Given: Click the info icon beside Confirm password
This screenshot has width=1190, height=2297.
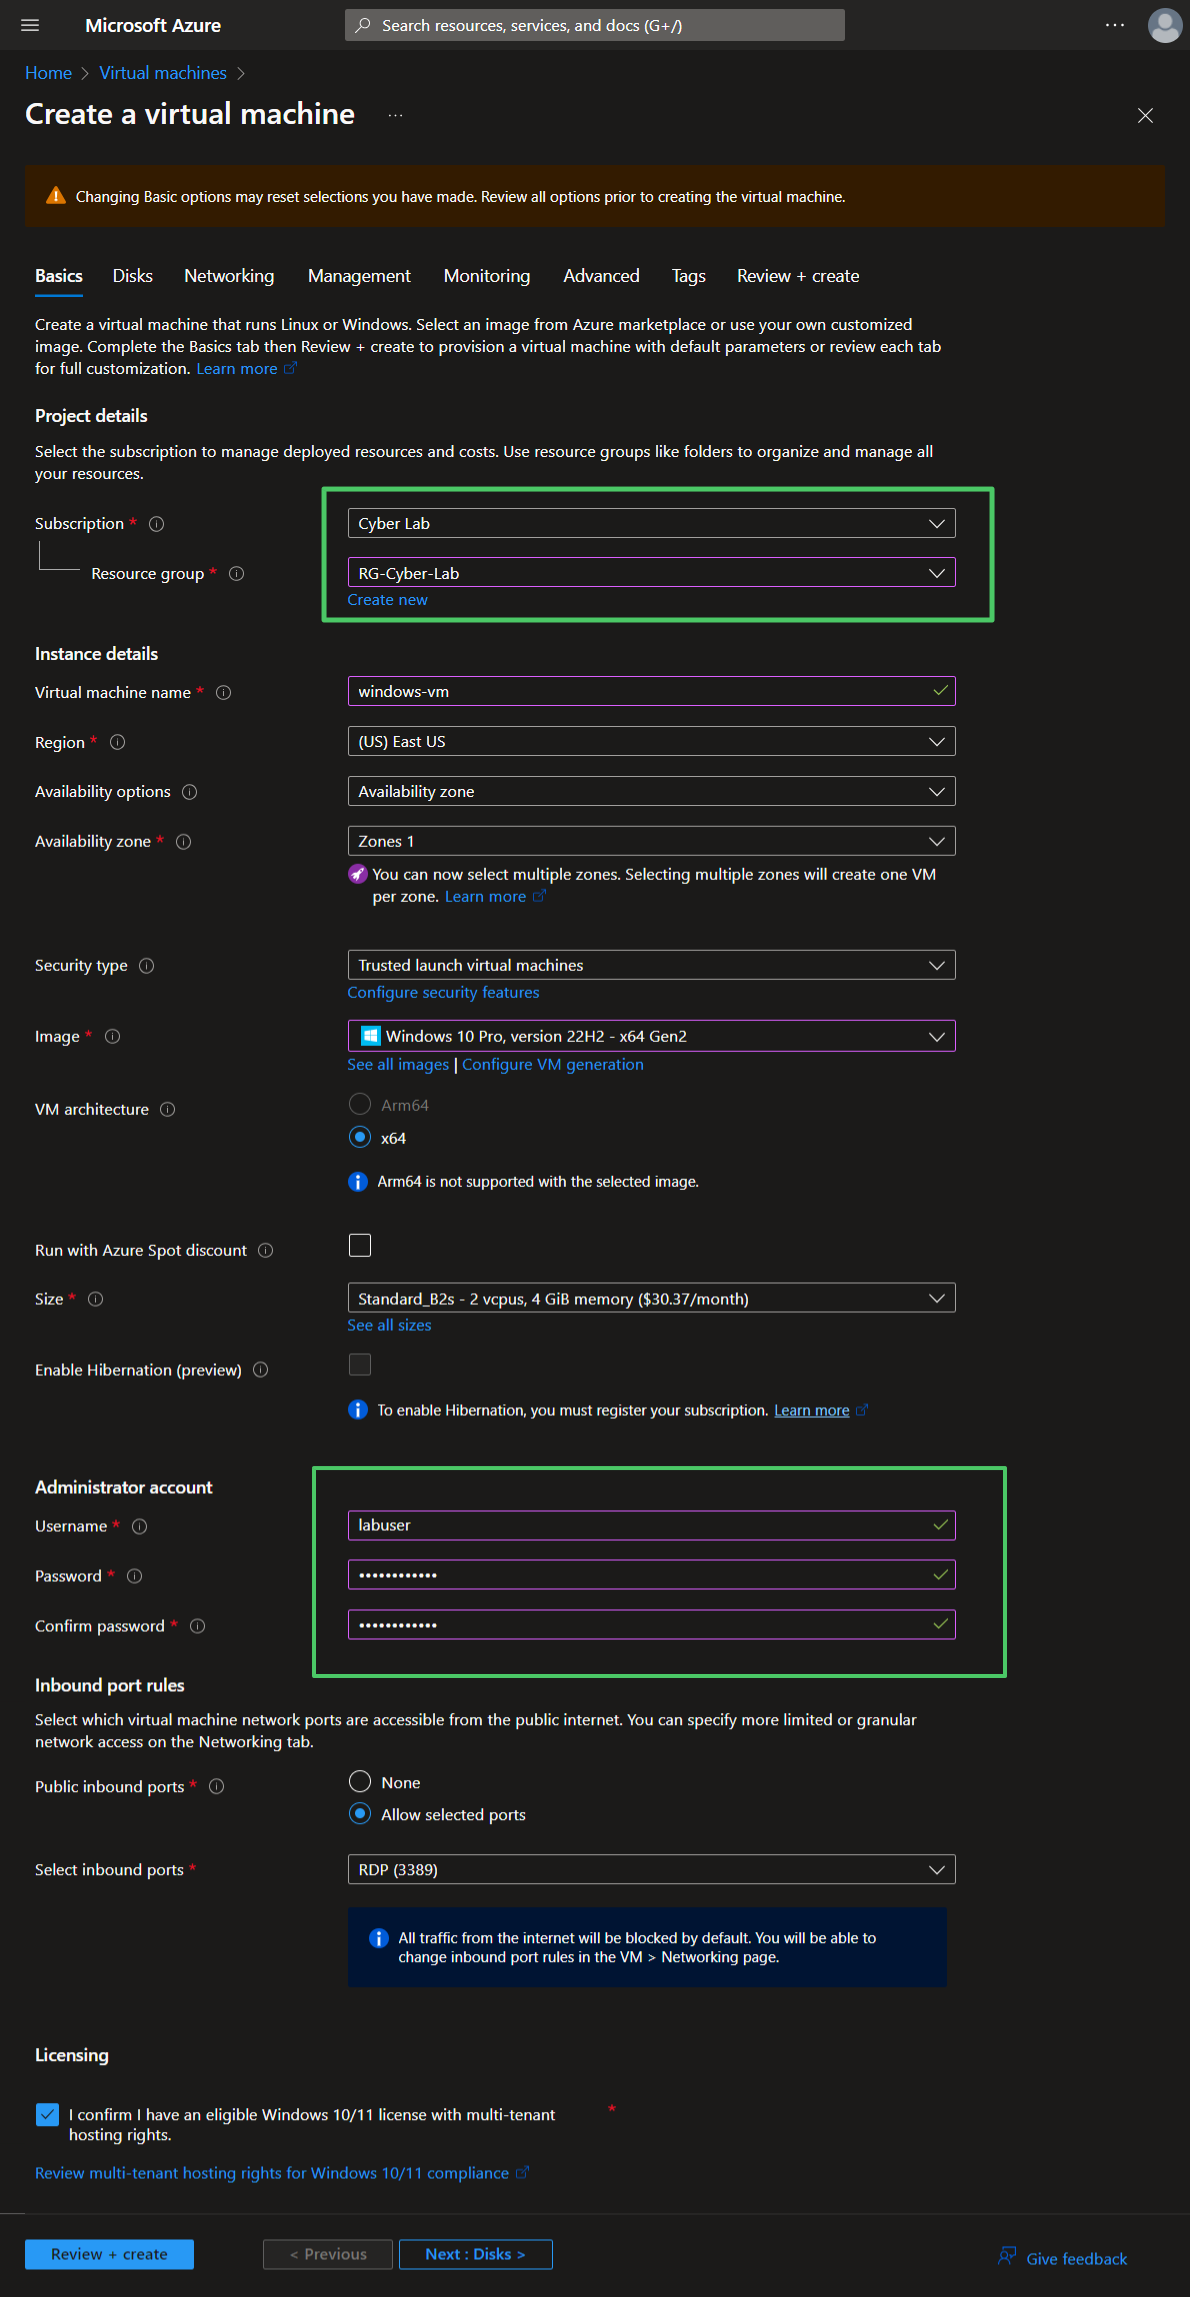Looking at the screenshot, I should click(198, 1627).
